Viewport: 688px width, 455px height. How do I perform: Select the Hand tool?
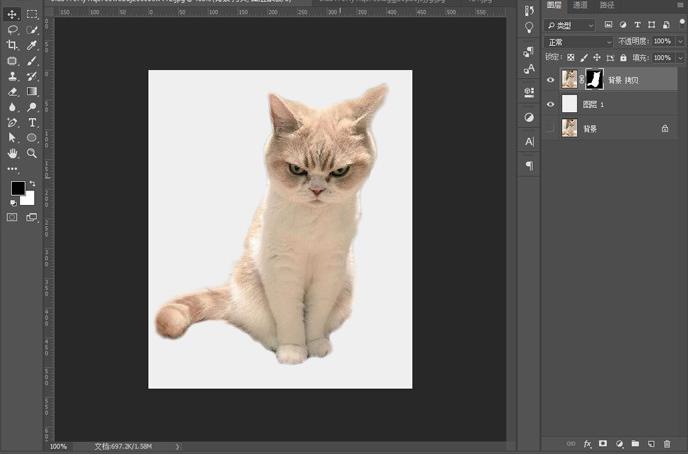12,153
